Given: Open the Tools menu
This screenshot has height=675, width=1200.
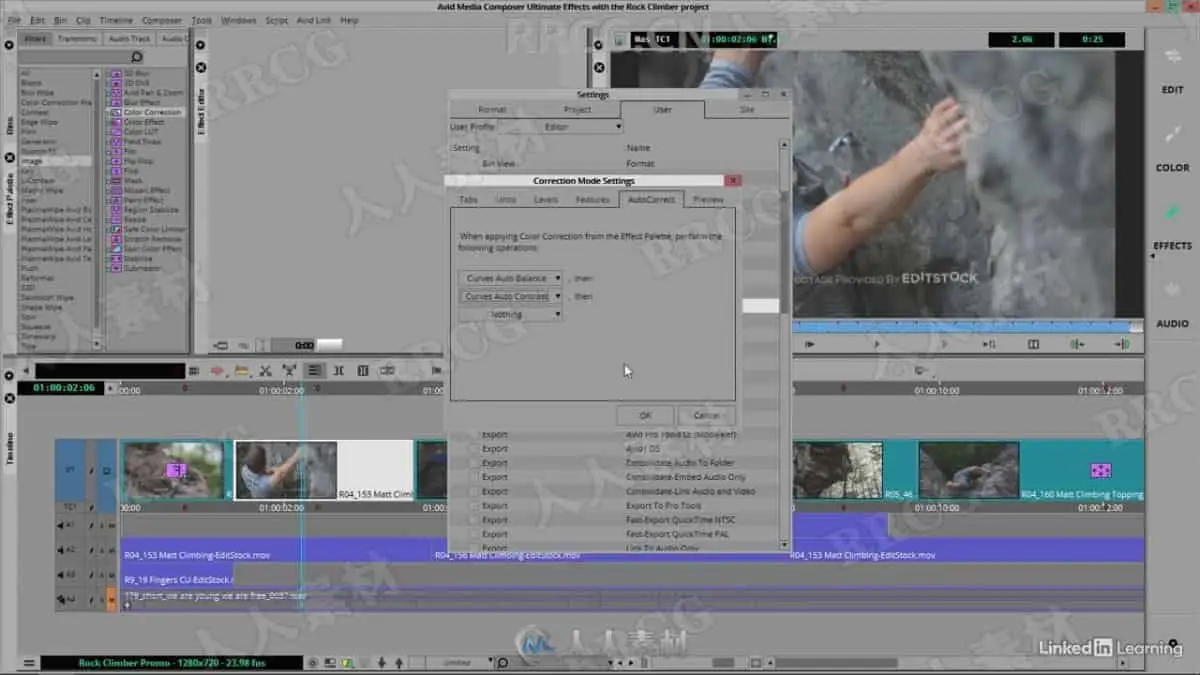Looking at the screenshot, I should click(x=201, y=20).
